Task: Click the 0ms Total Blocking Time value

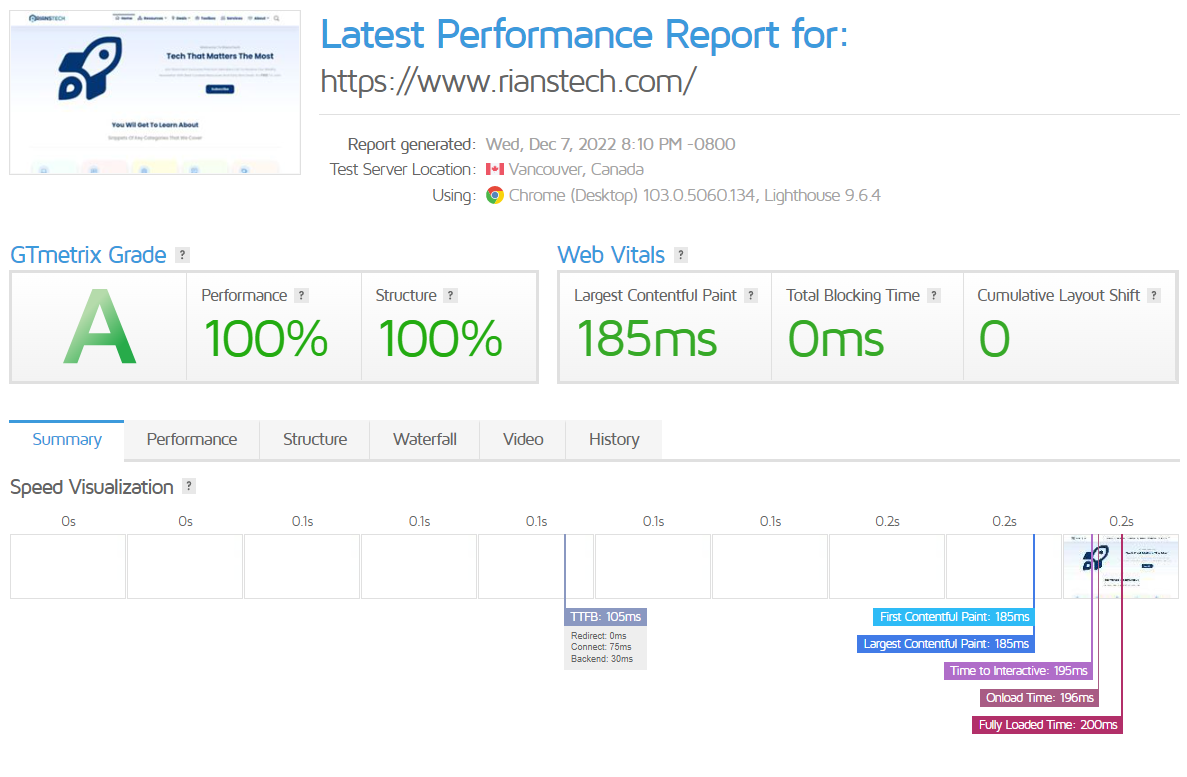Action: (836, 339)
